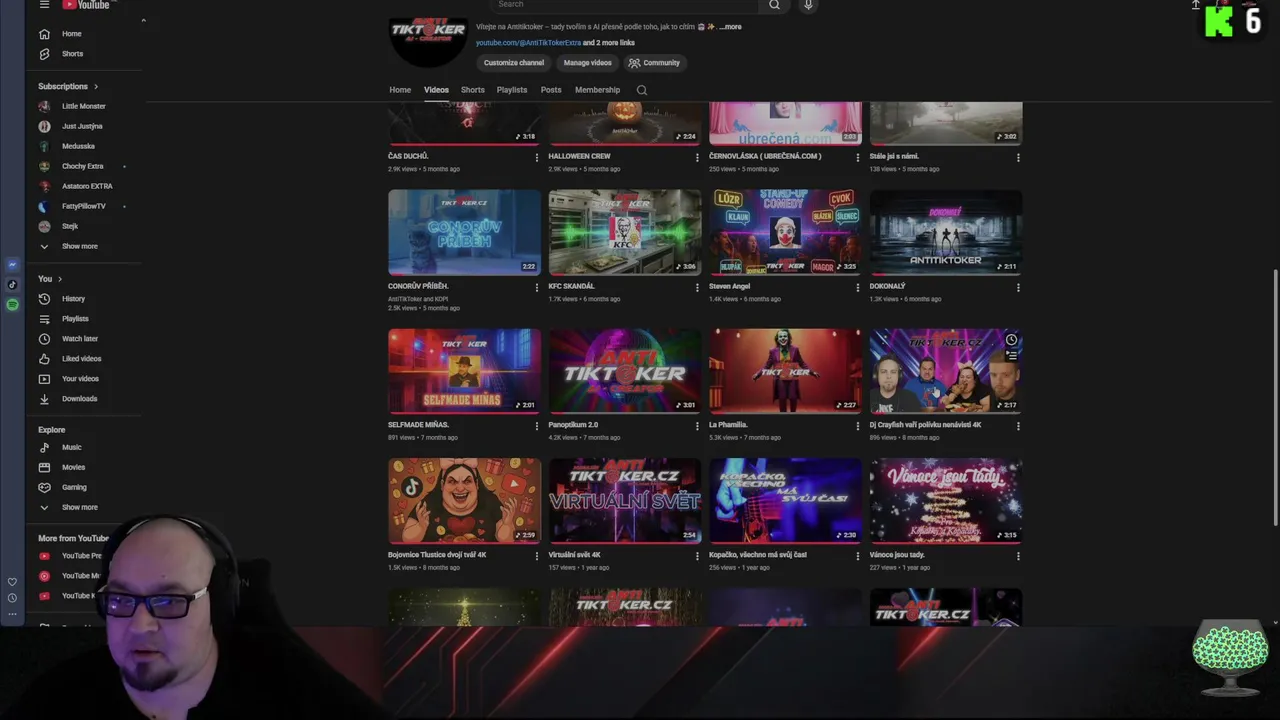Switch to the channel Home tab

[400, 90]
